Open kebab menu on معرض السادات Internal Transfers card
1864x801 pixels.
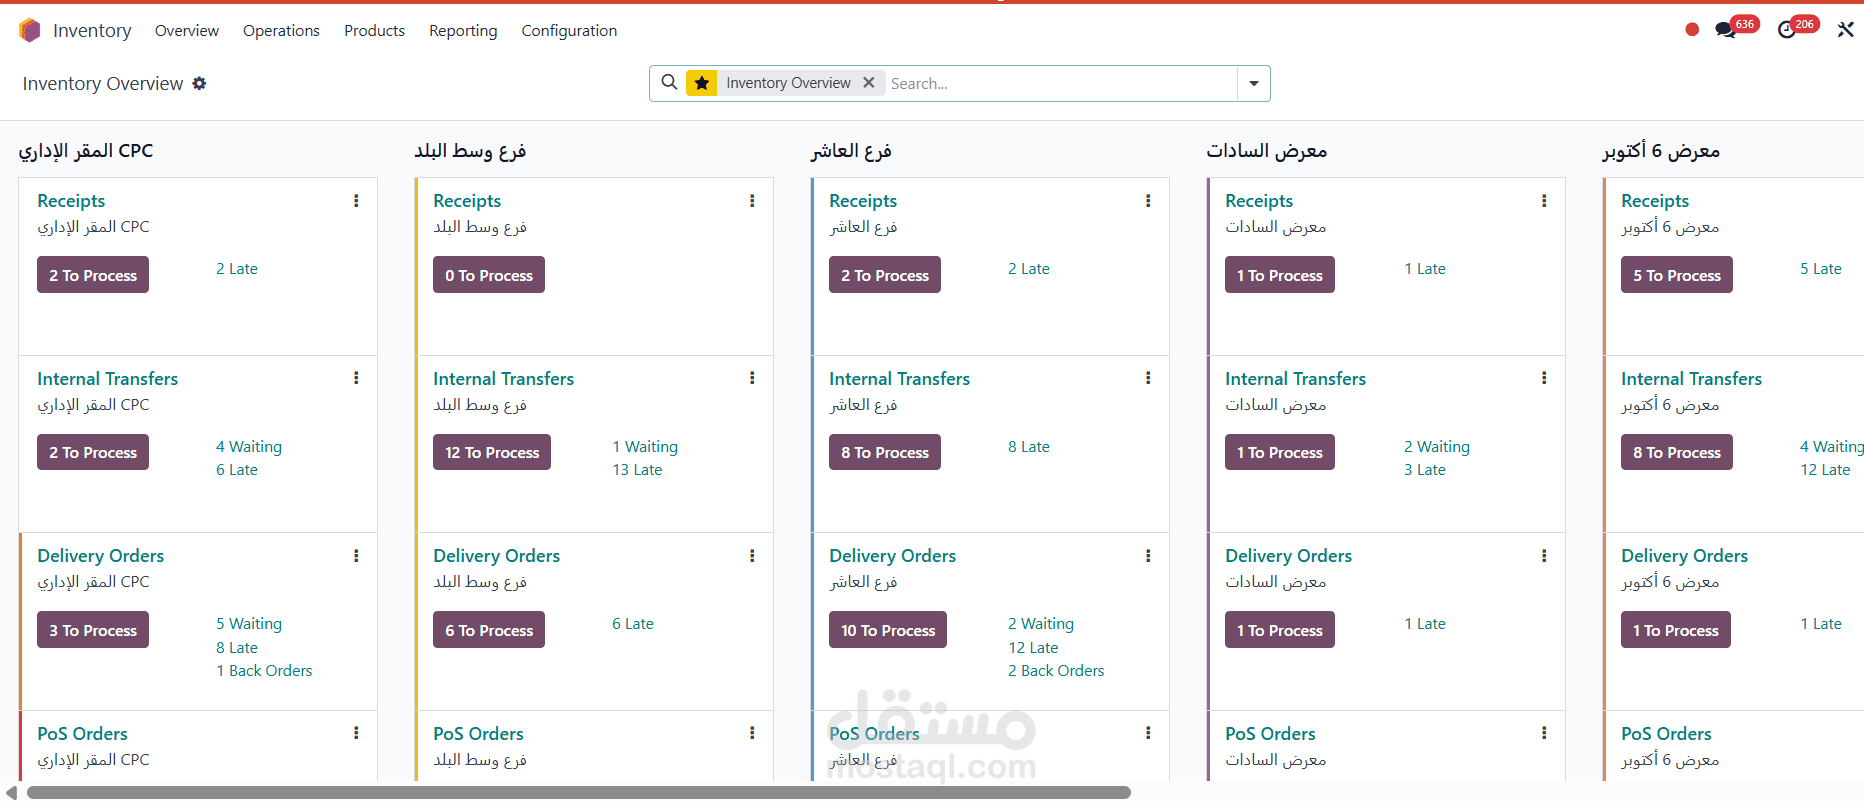click(x=1544, y=378)
